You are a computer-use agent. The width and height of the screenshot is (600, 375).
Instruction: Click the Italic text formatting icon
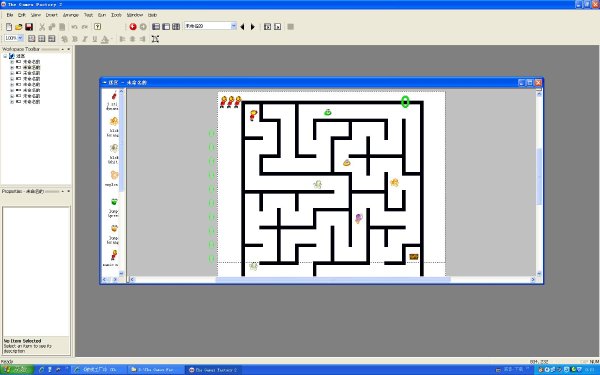[x=85, y=39]
